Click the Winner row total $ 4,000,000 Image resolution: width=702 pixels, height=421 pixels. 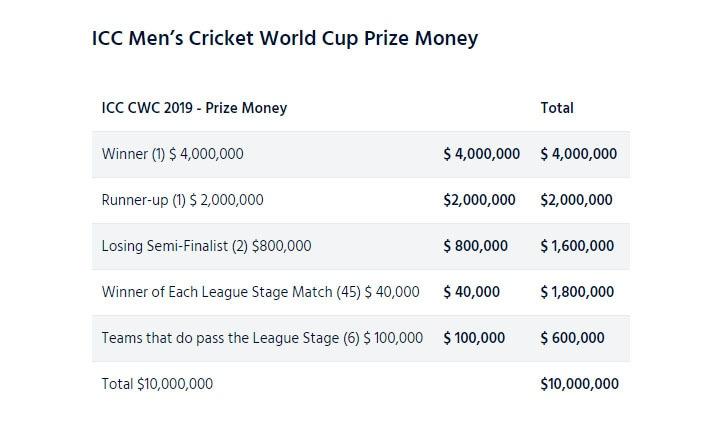tap(578, 154)
